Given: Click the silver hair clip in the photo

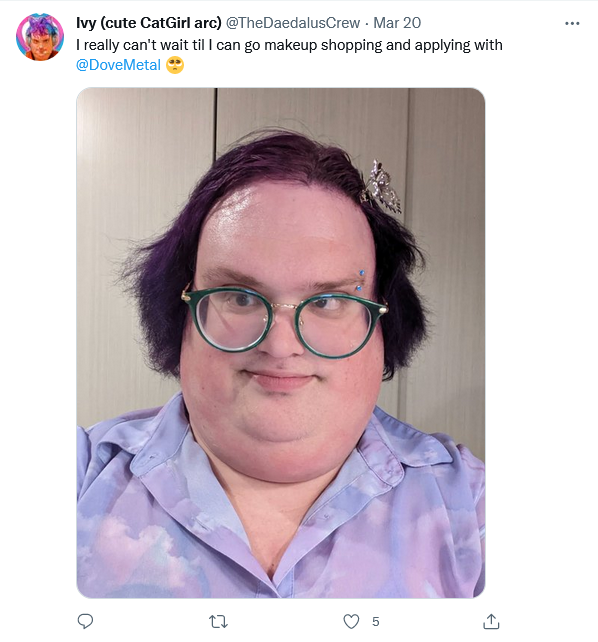Looking at the screenshot, I should pos(381,187).
